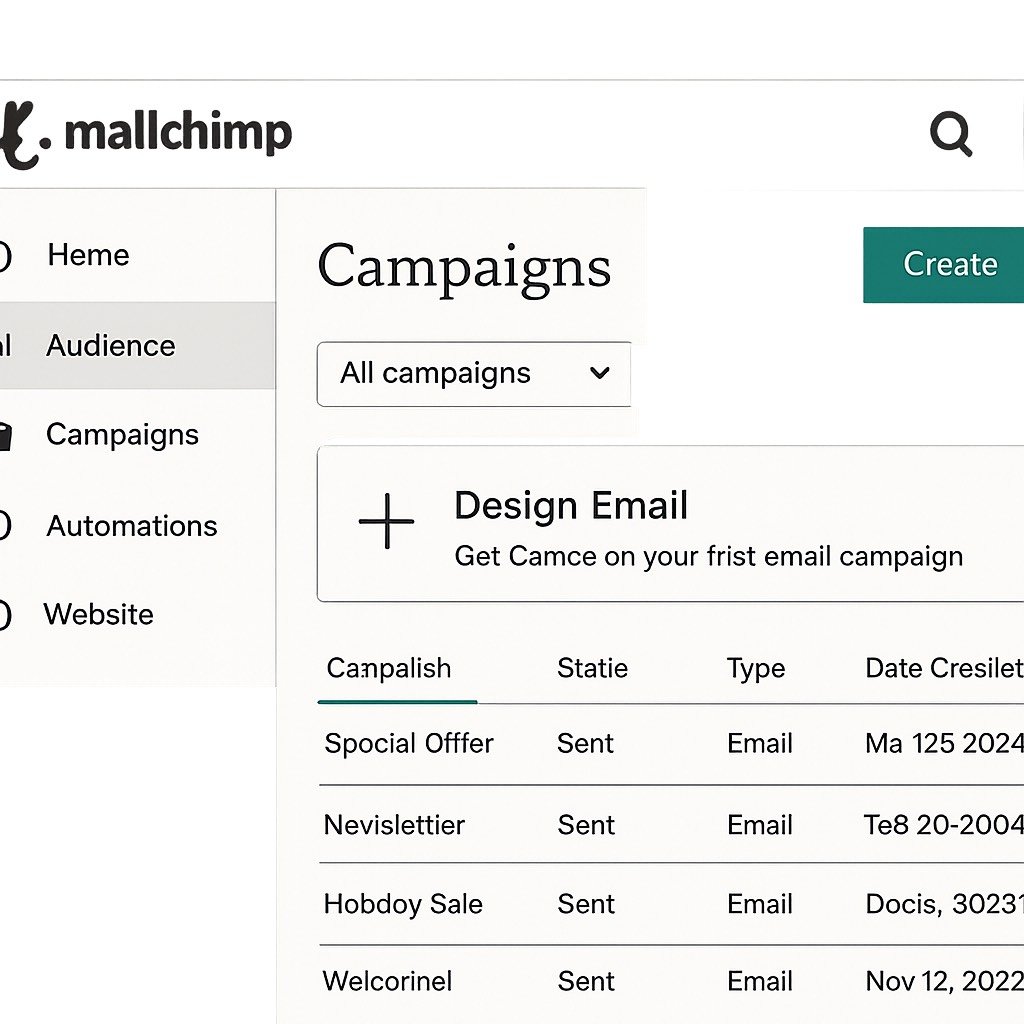Viewport: 1024px width, 1024px height.
Task: Click the Audience sidebar icon
Action: pos(4,345)
